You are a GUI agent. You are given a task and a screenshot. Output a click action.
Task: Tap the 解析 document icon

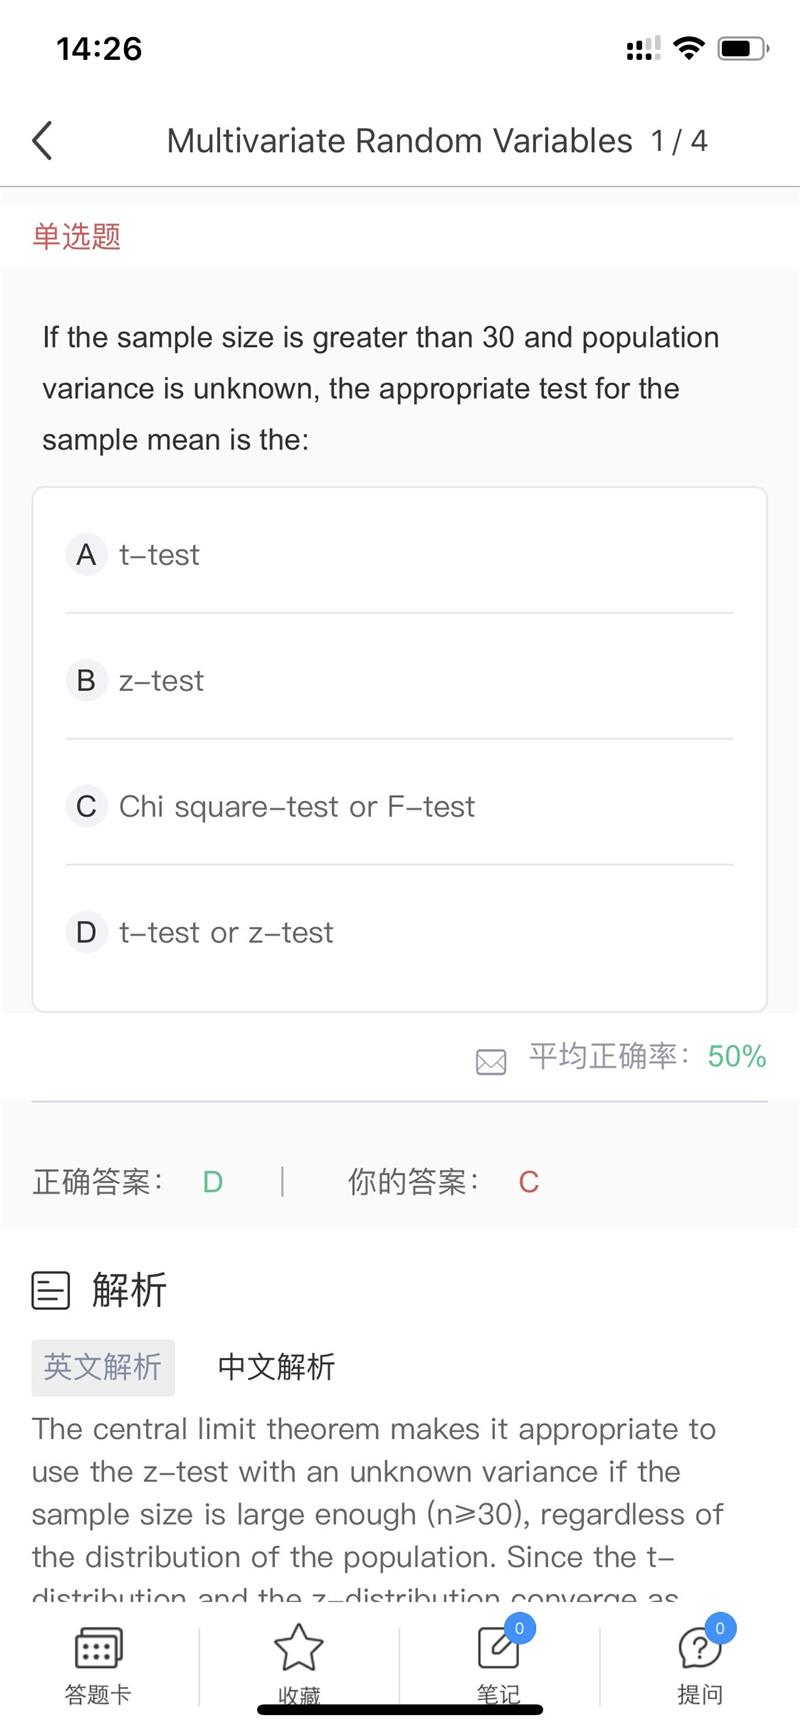pos(51,1290)
